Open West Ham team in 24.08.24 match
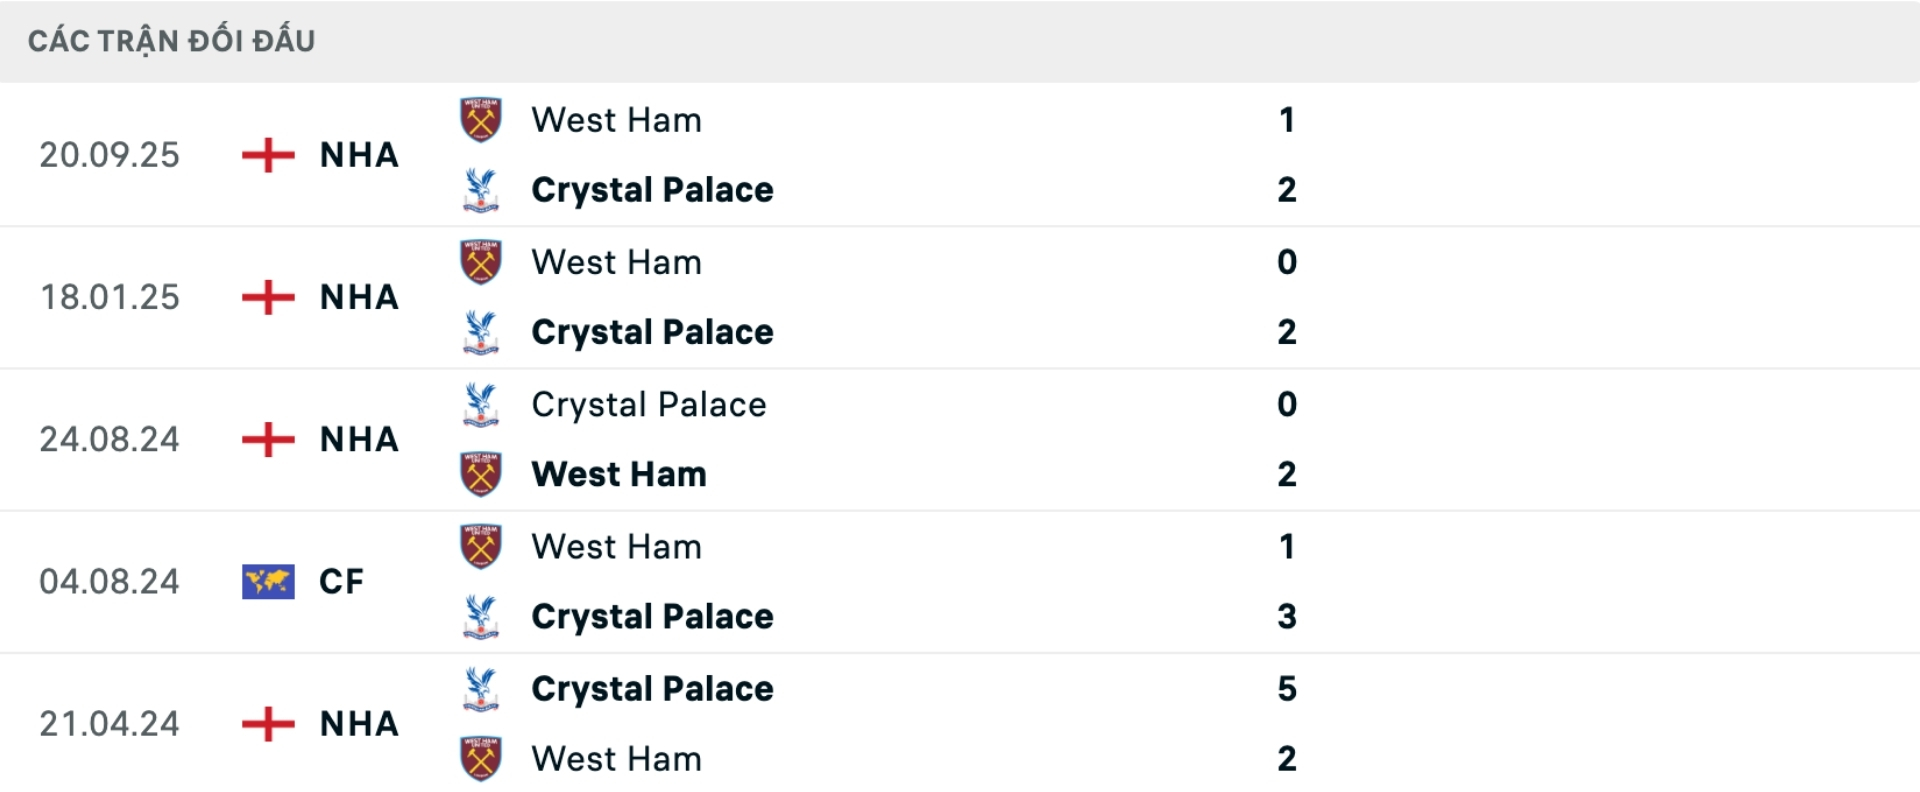The width and height of the screenshot is (1920, 792). tap(619, 474)
